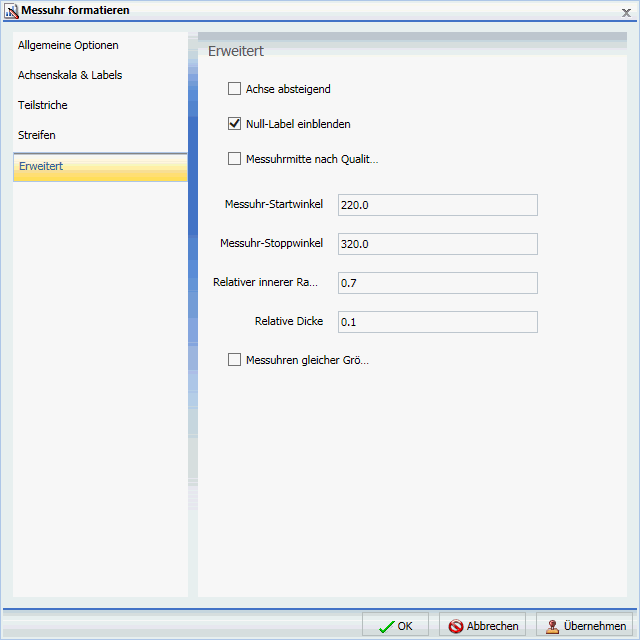The width and height of the screenshot is (640, 640).
Task: Apply changes with Übernehmen
Action: 584,626
